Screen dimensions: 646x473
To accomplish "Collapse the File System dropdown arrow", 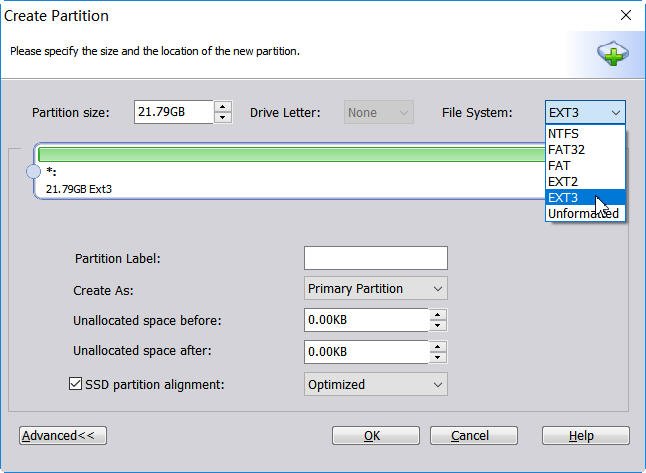I will [616, 113].
